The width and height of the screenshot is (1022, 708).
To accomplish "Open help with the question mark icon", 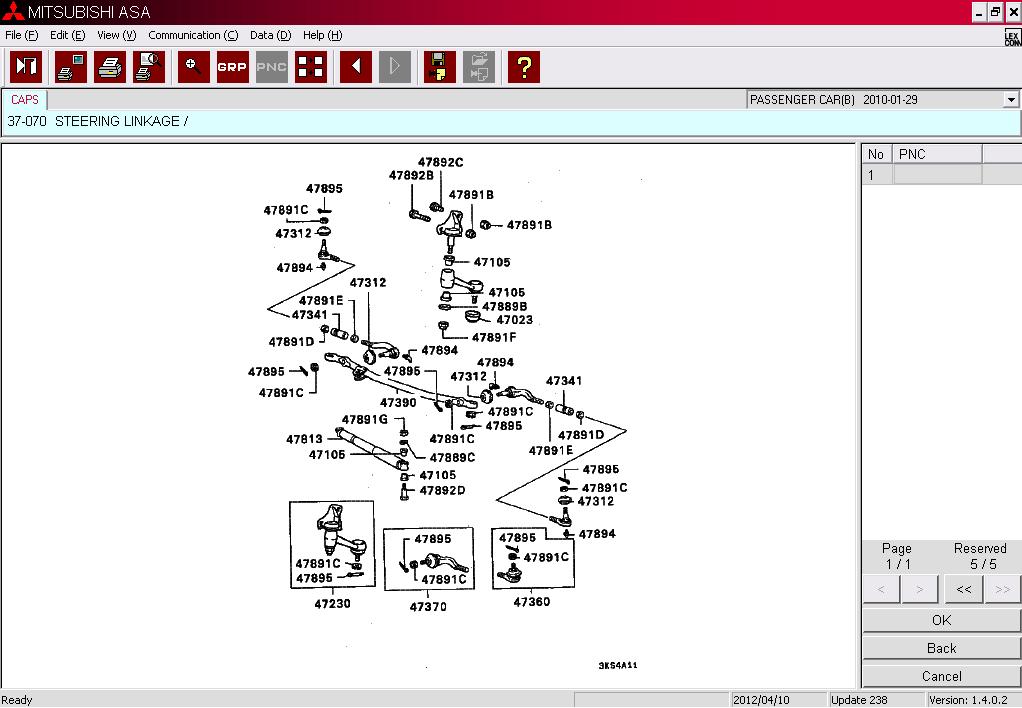I will click(523, 67).
